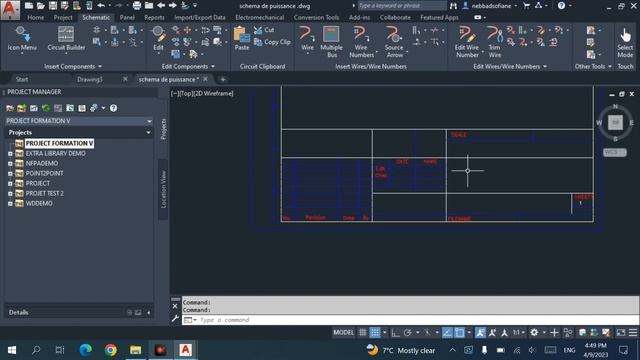Screen dimensions: 640x360
Task: Click the Undo arrow icon
Action: tap(101, 6)
